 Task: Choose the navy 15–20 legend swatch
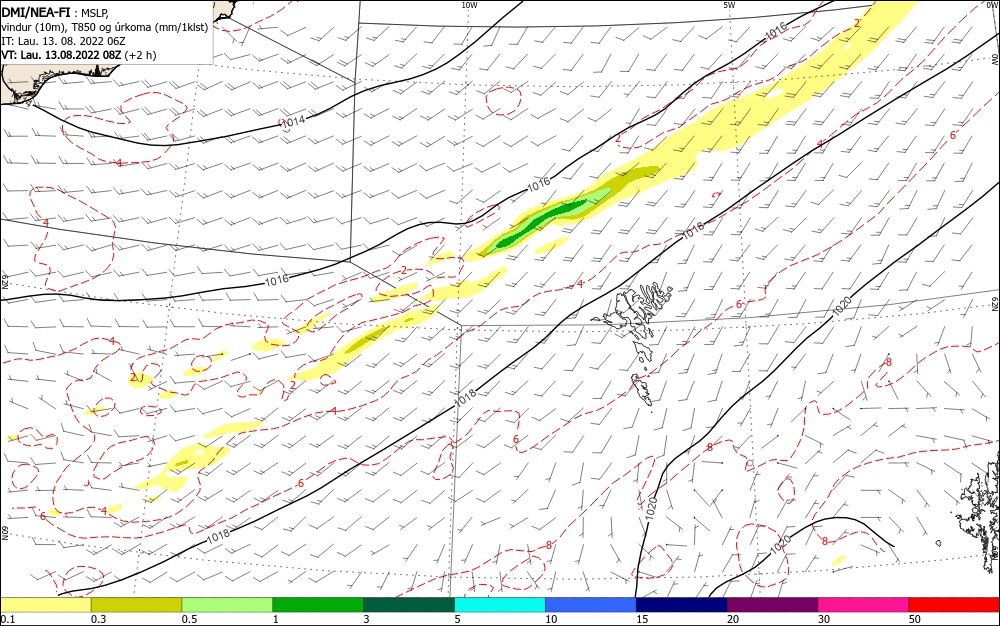pos(682,605)
